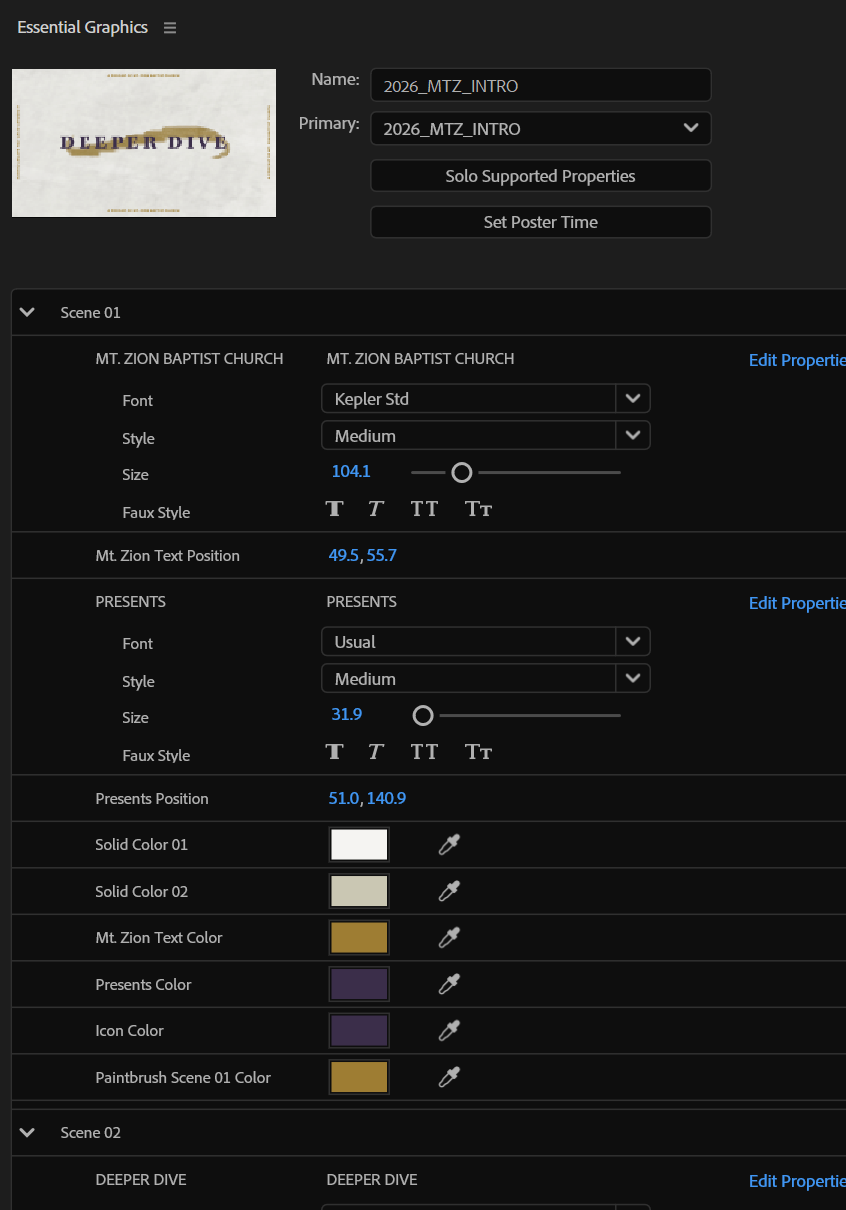Toggle faux bold for PRESENTS text
Screen dimensions: 846x1210
[334, 751]
